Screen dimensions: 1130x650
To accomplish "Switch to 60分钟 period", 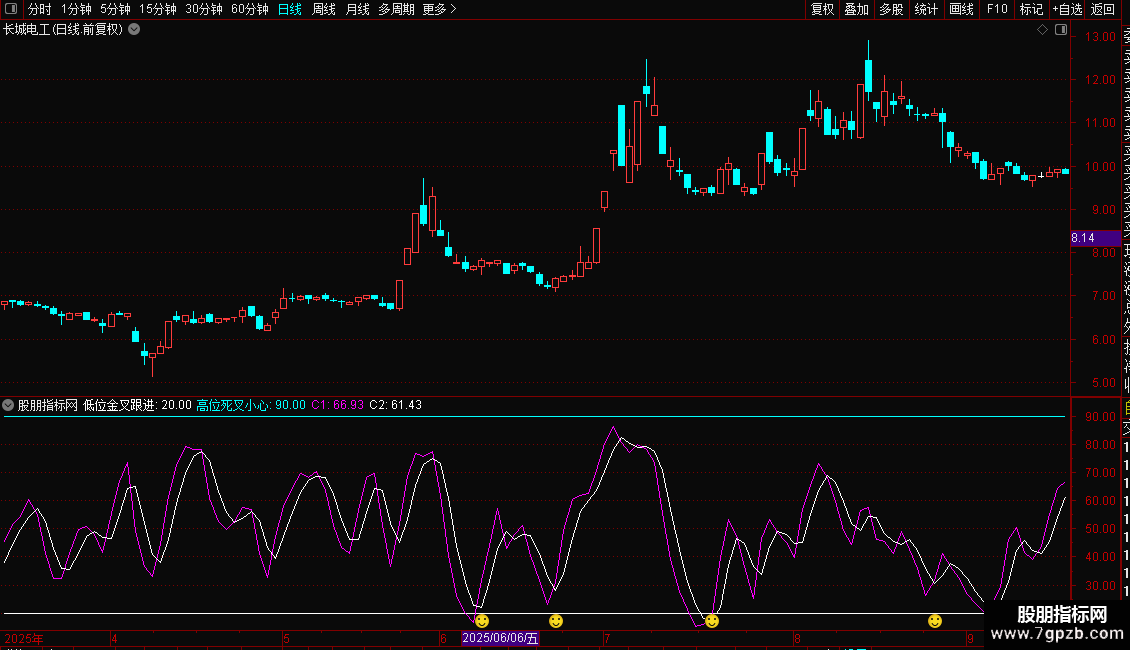I will 249,9.
